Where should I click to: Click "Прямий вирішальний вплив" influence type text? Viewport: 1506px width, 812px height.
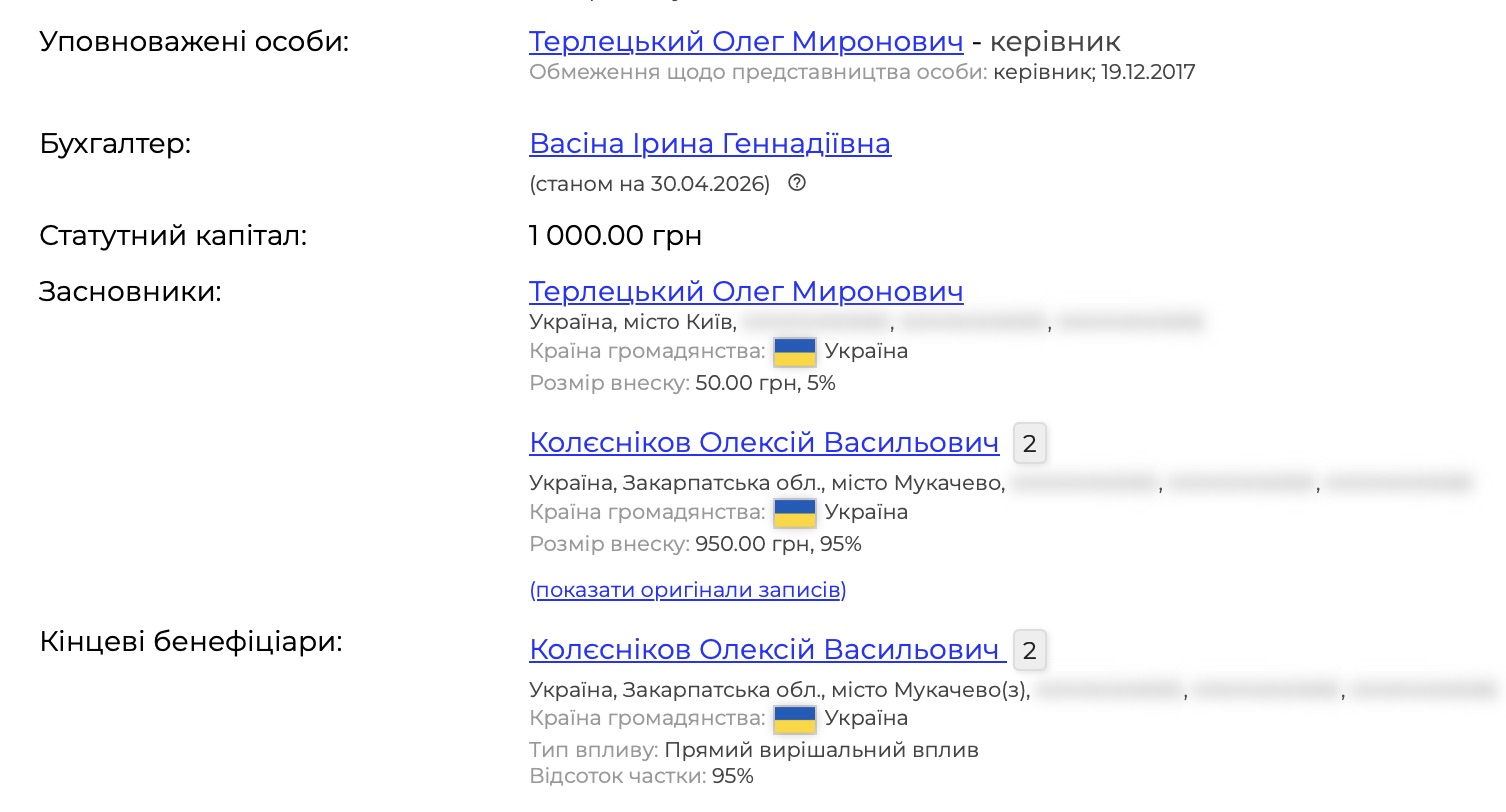click(x=822, y=750)
